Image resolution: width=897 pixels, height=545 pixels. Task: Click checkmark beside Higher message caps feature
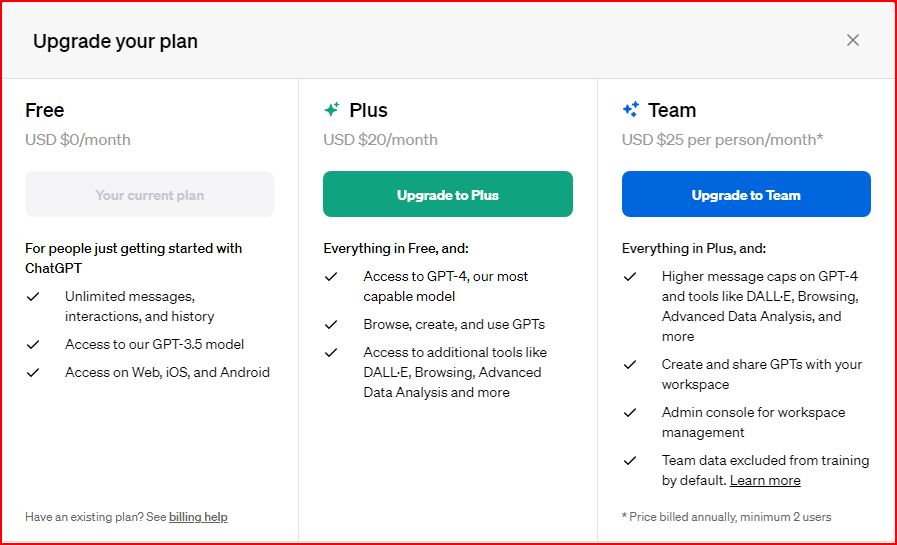coord(630,276)
